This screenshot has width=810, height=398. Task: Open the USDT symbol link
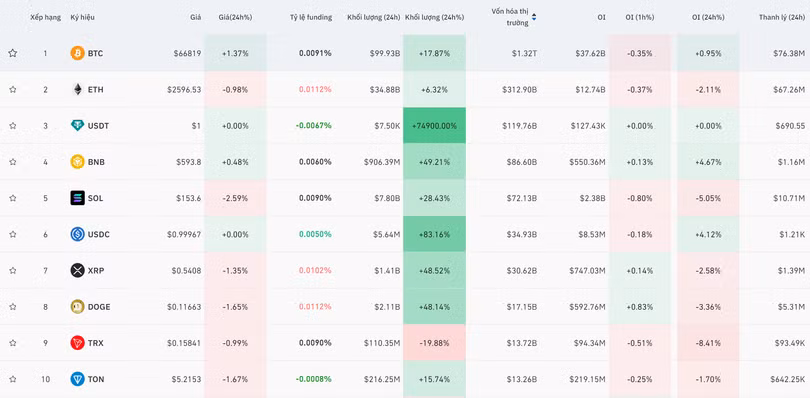point(98,126)
